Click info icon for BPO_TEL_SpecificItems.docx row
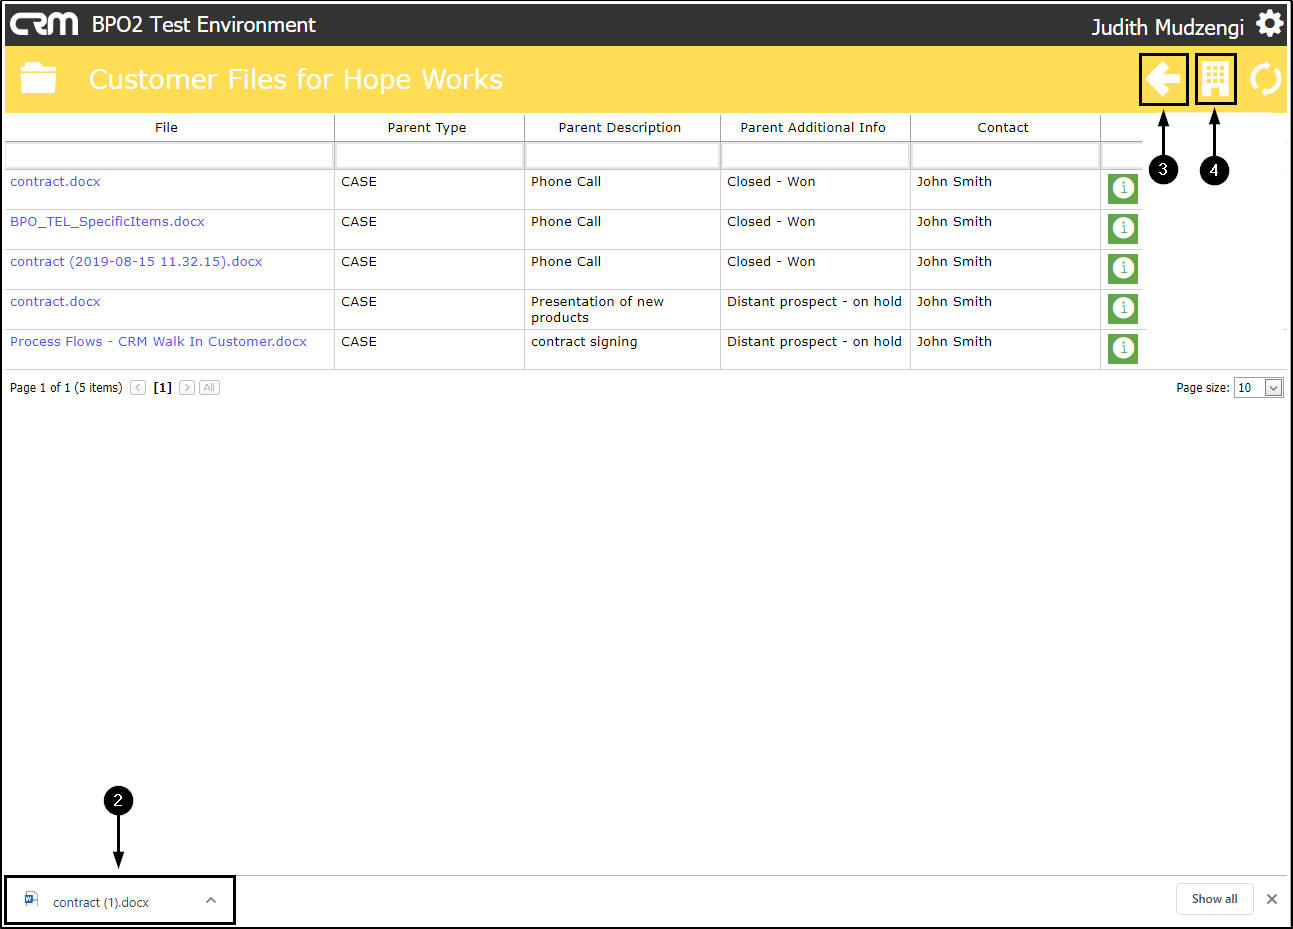 (x=1123, y=228)
